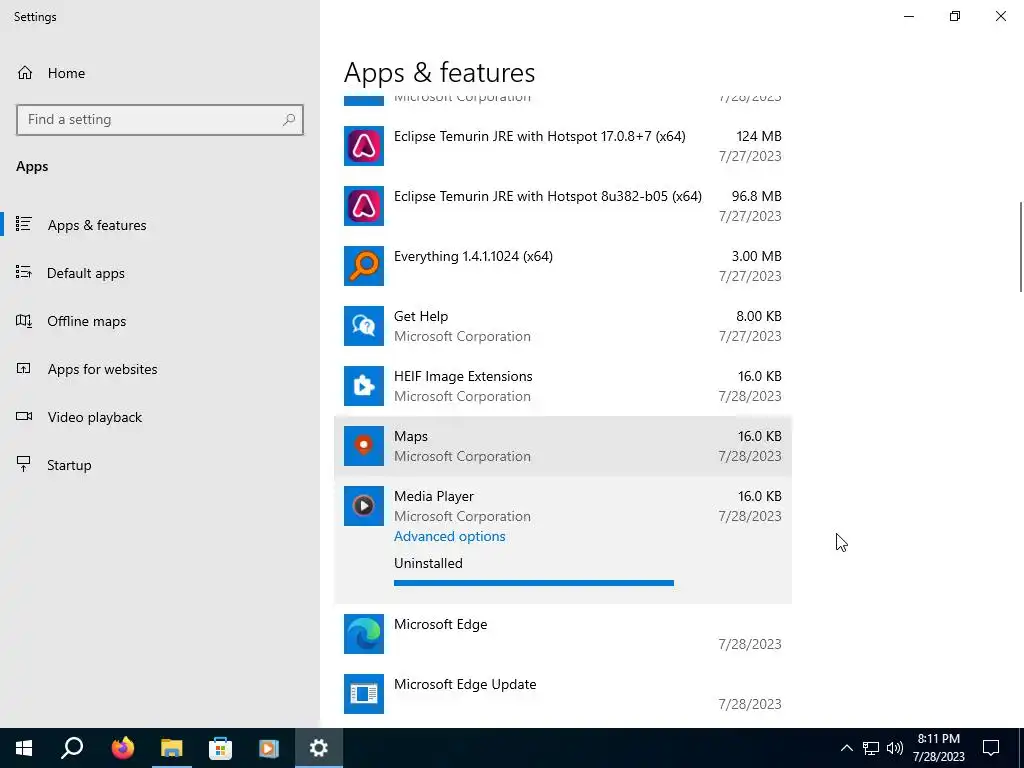Click the HEIF Image Extensions icon
This screenshot has height=768, width=1024.
[364, 386]
